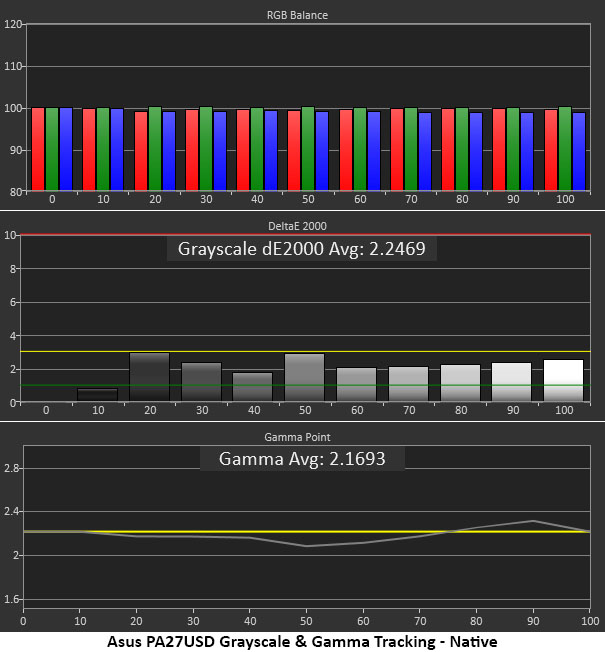Click the Grayscale dE2000 Avg label

point(301,249)
